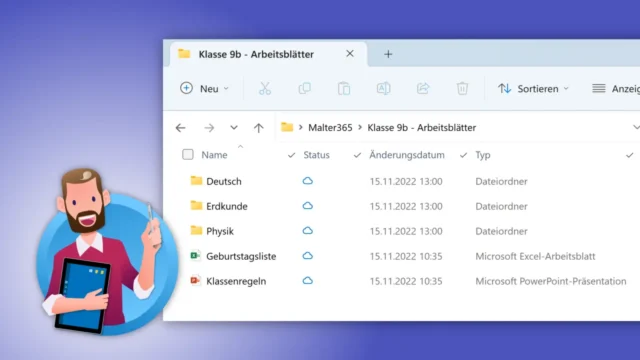Click cloud status icon of Geburtstagsliste

coord(308,256)
